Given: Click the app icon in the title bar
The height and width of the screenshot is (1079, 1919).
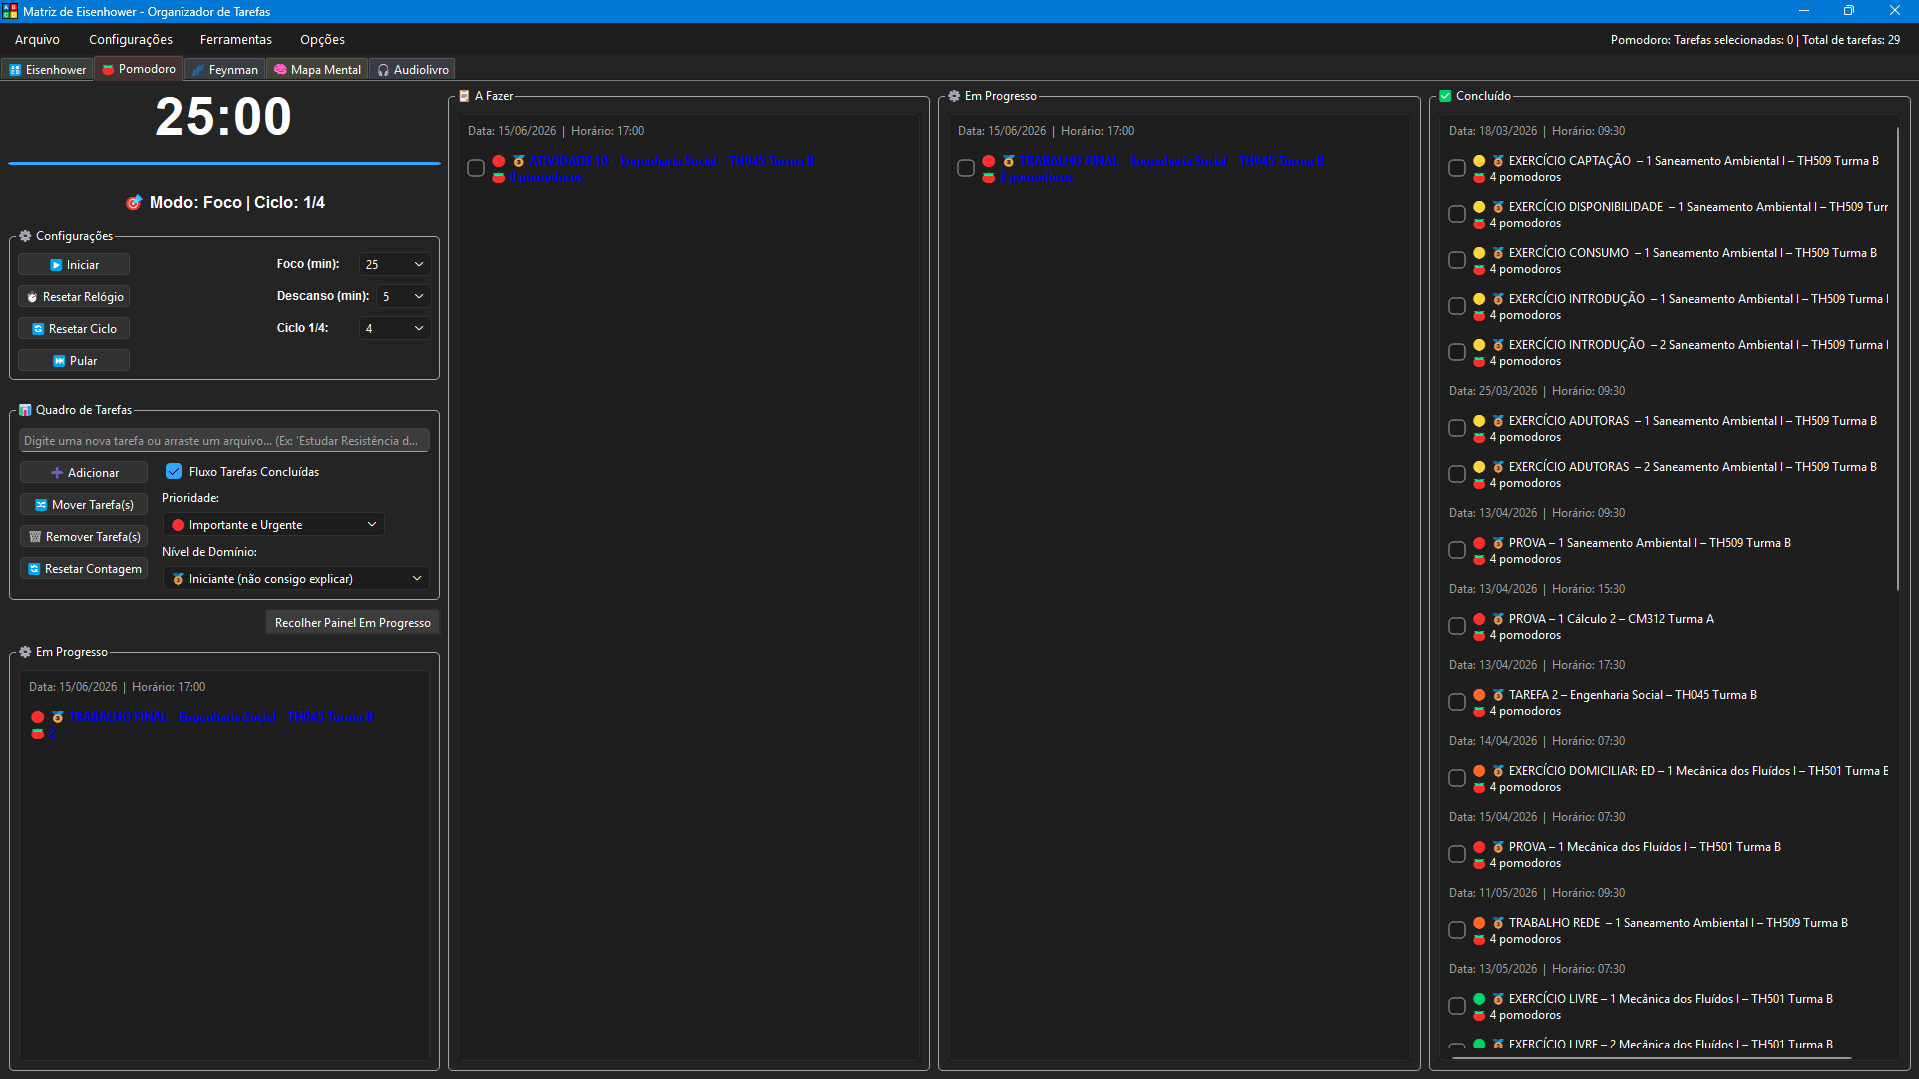Looking at the screenshot, I should click(10, 11).
